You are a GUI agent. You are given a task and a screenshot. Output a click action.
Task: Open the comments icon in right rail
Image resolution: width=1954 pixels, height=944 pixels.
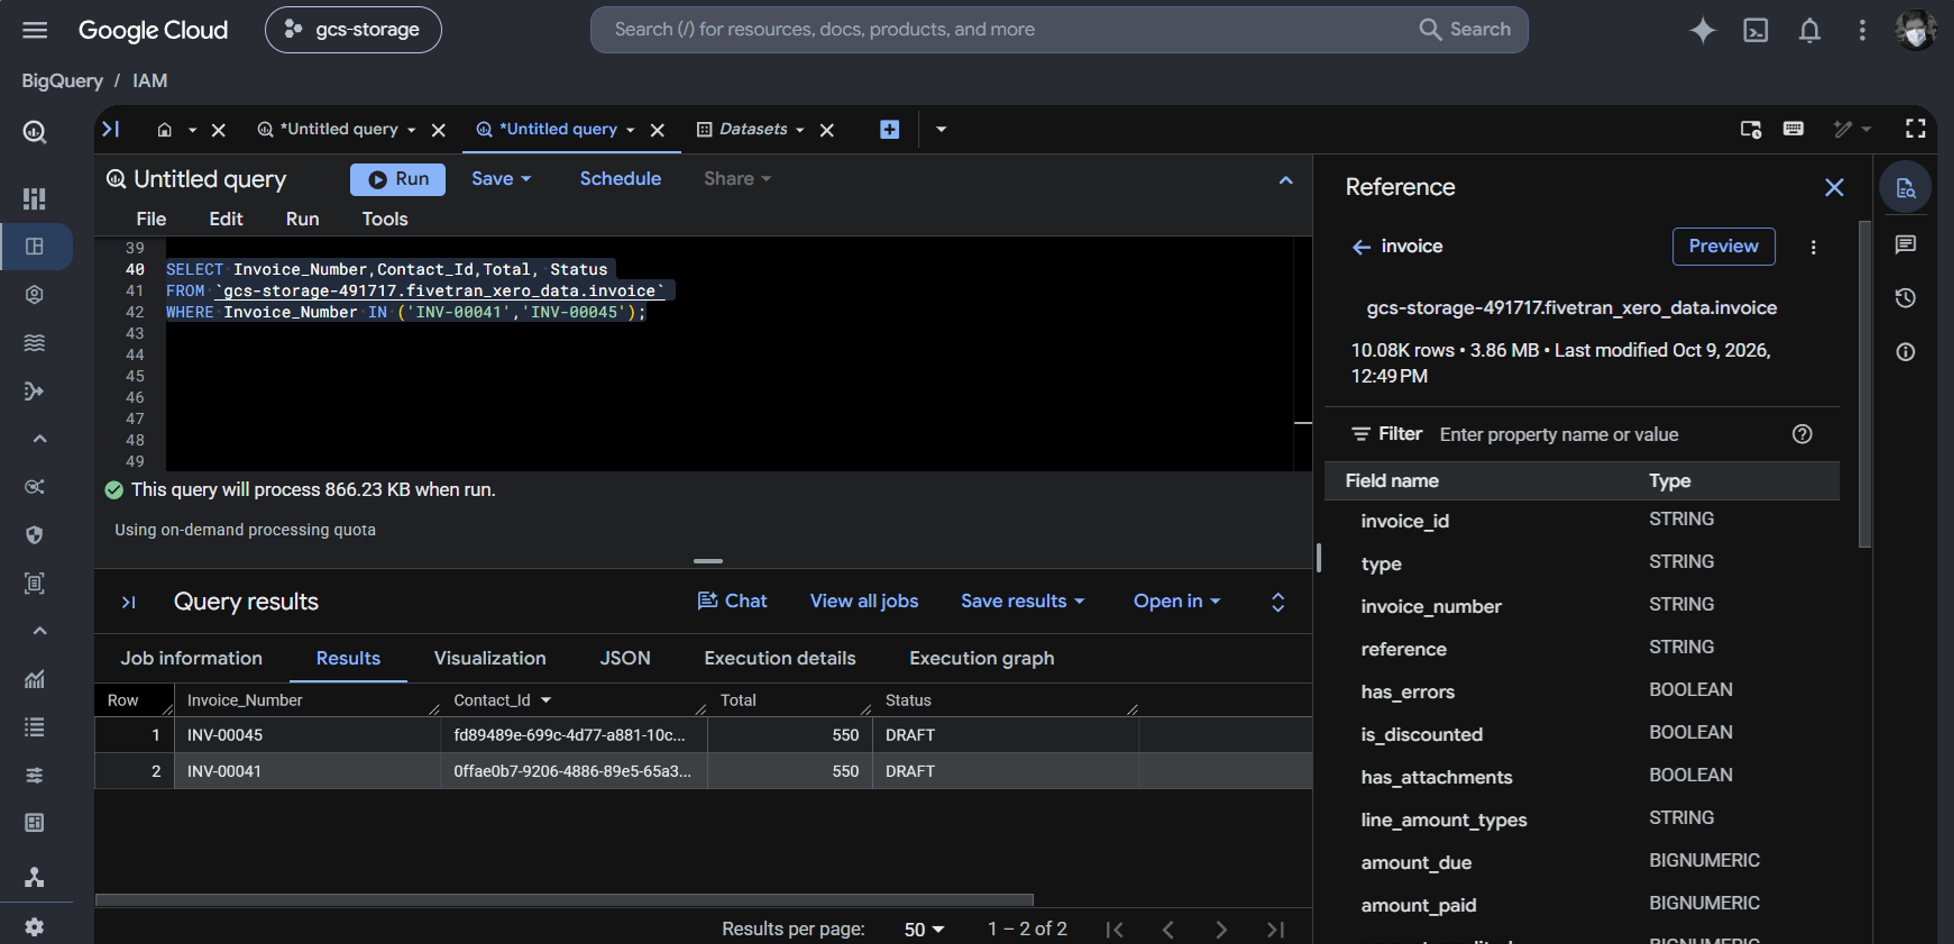(1905, 244)
